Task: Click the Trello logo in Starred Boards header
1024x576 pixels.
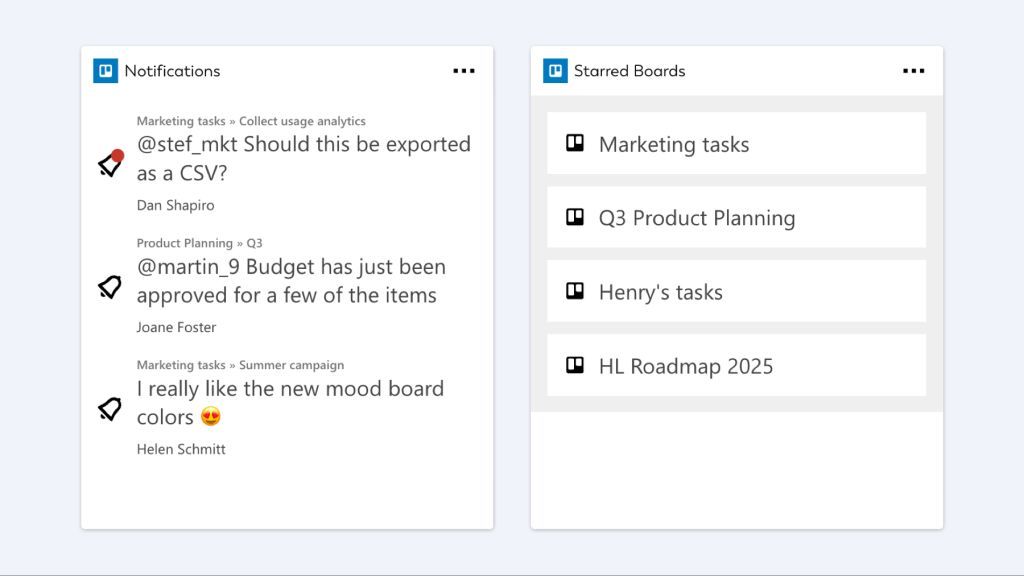Action: click(x=555, y=71)
